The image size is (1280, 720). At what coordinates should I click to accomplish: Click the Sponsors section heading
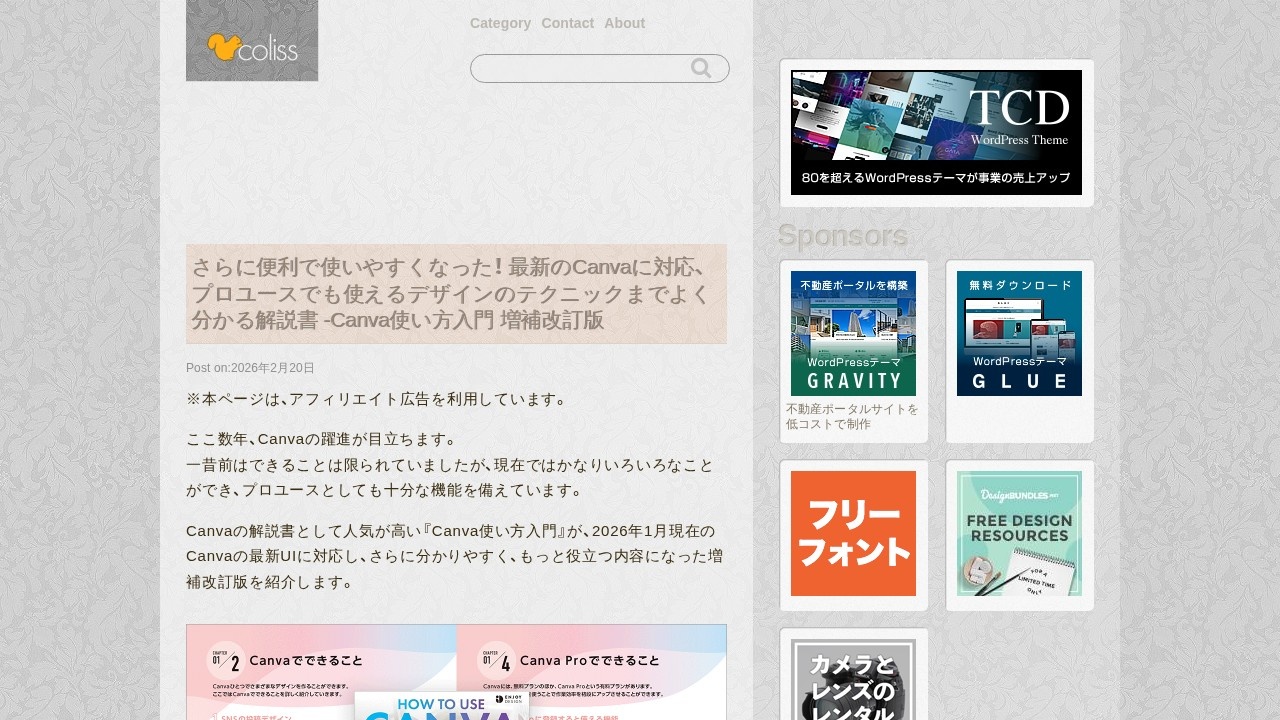[x=842, y=236]
